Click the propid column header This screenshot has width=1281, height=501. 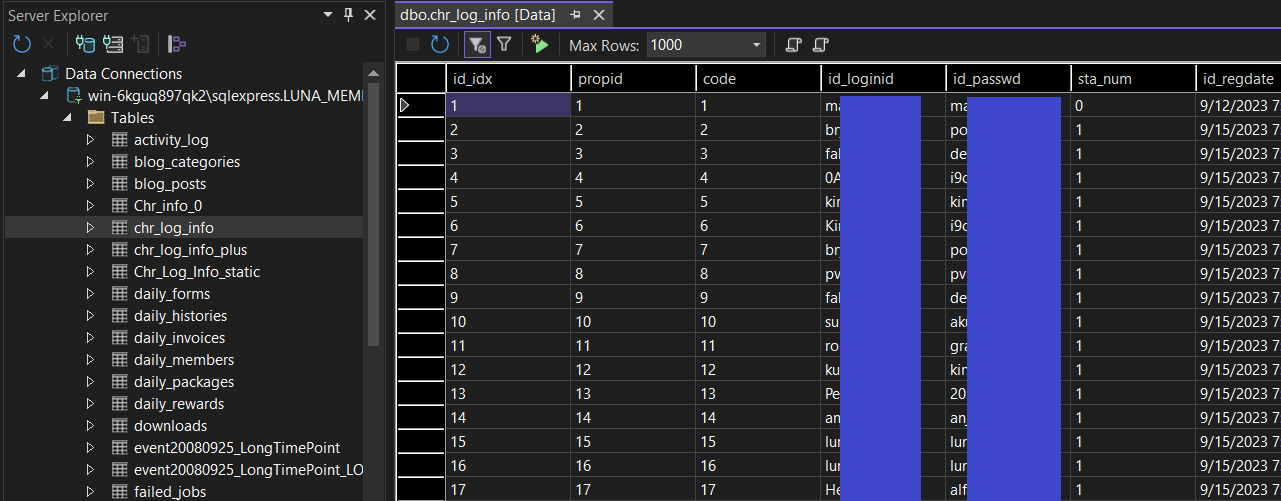pos(634,79)
